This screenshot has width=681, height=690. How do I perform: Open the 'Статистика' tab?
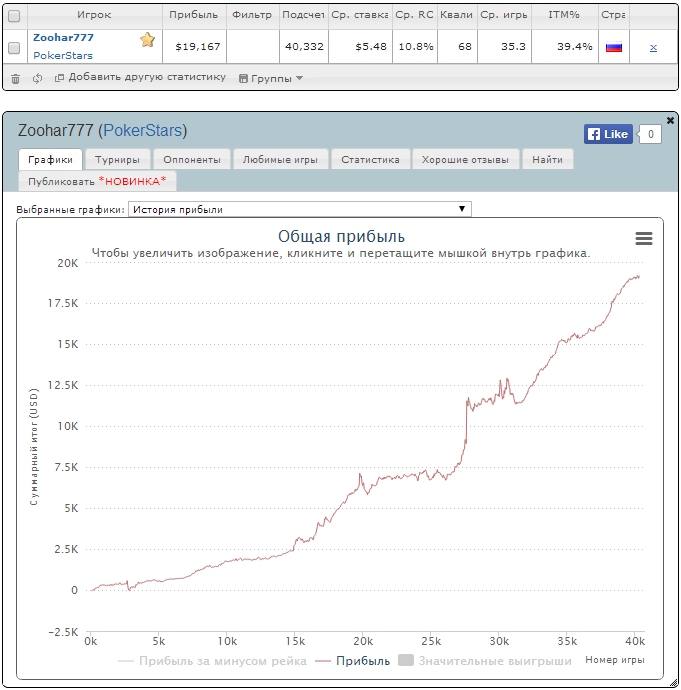point(370,159)
